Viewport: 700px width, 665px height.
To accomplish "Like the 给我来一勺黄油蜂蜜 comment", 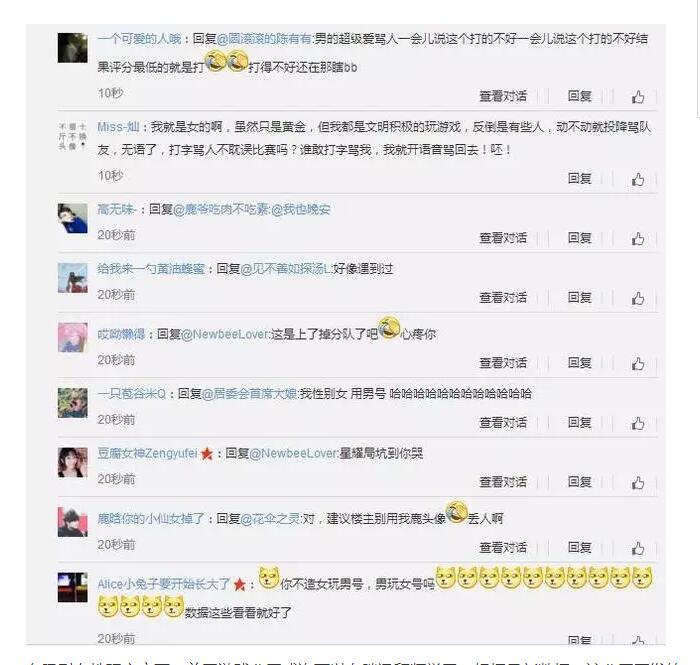I will click(638, 298).
